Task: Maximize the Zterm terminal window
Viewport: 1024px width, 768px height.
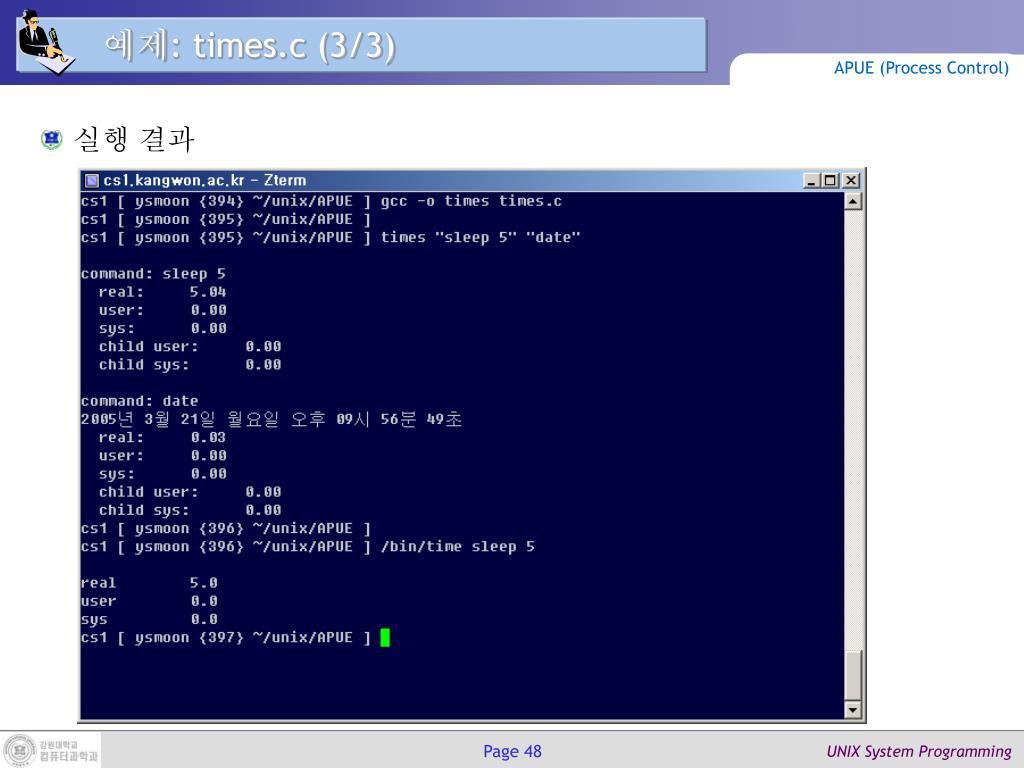Action: (830, 180)
